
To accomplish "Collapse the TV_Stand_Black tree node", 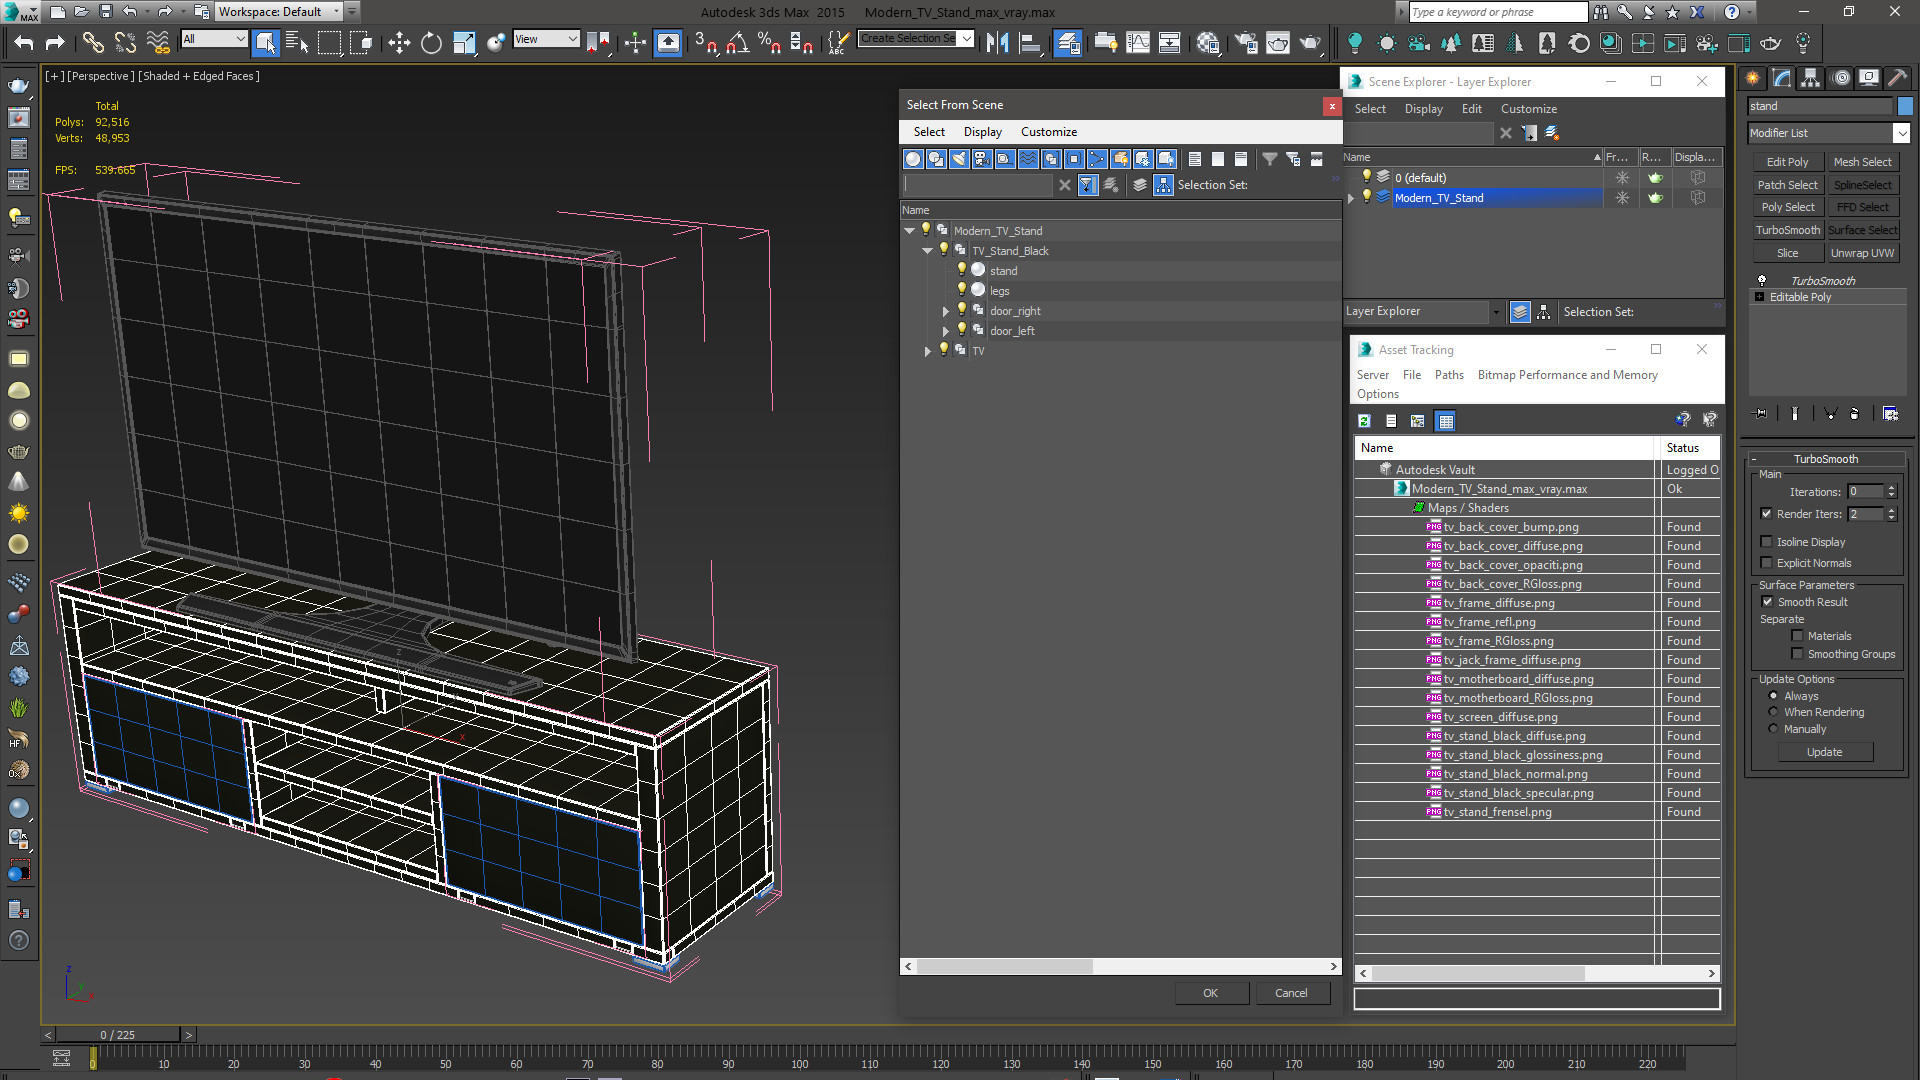I will click(927, 251).
